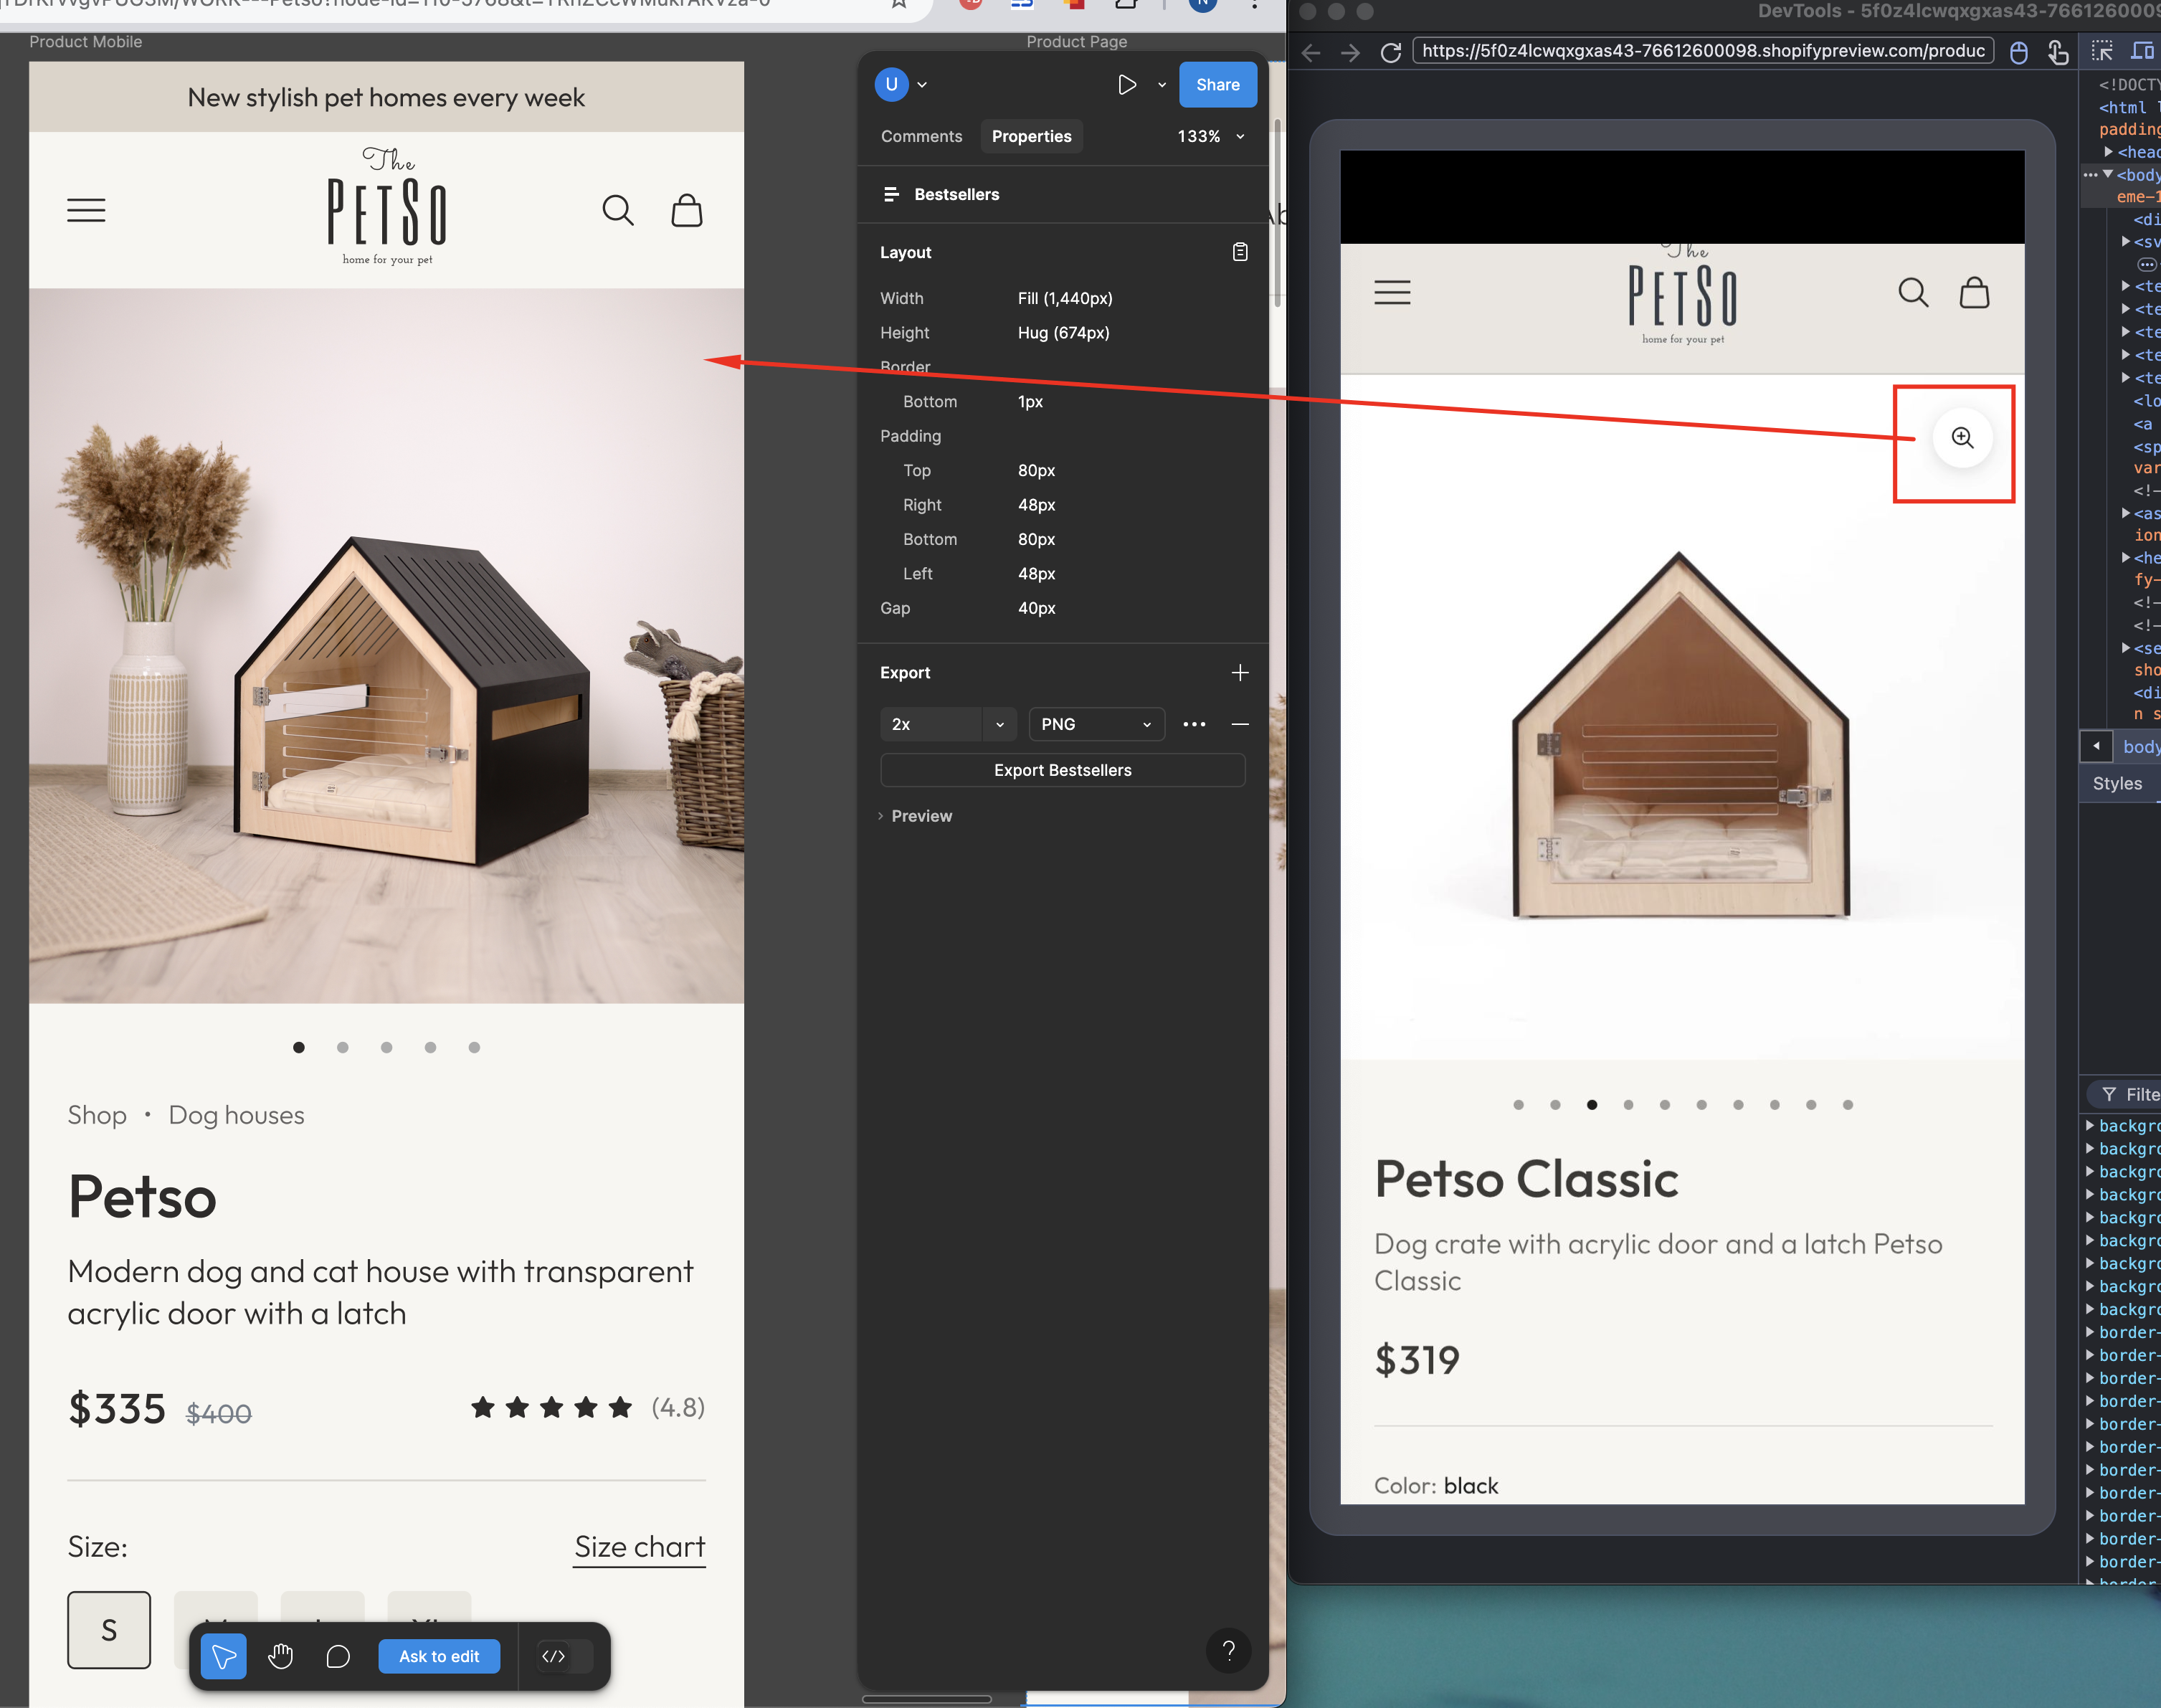Click the Figma present play icon
Viewport: 2161px width, 1708px height.
(1127, 85)
